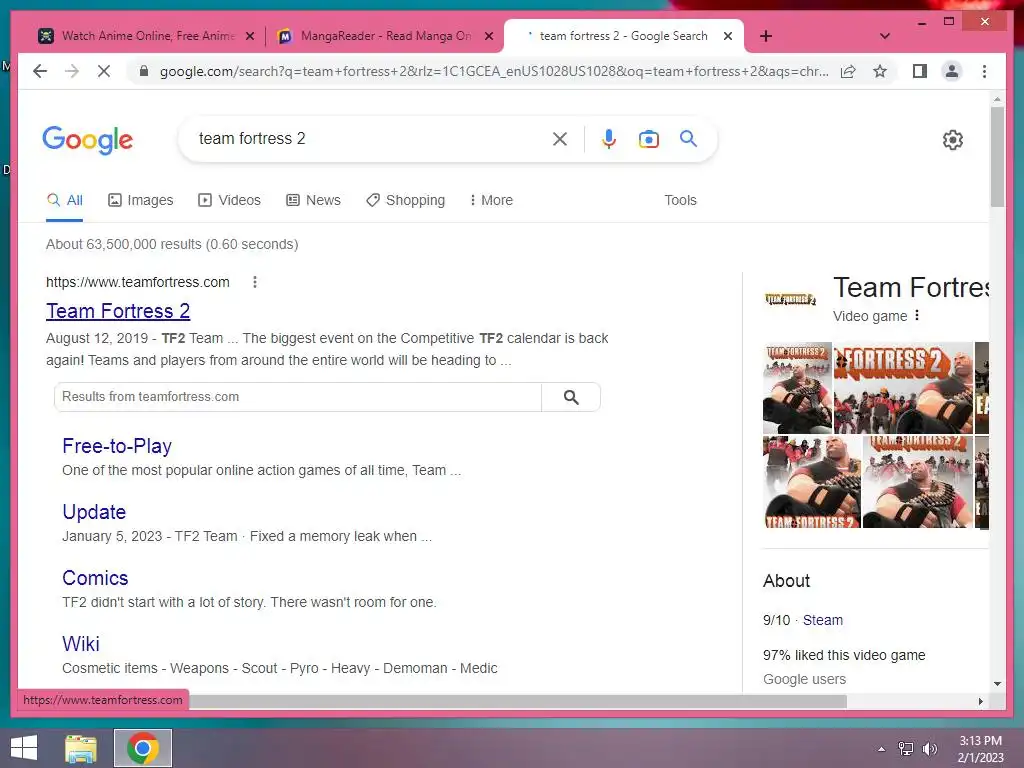Click the Google logo
Image resolution: width=1024 pixels, height=768 pixels.
(88, 140)
